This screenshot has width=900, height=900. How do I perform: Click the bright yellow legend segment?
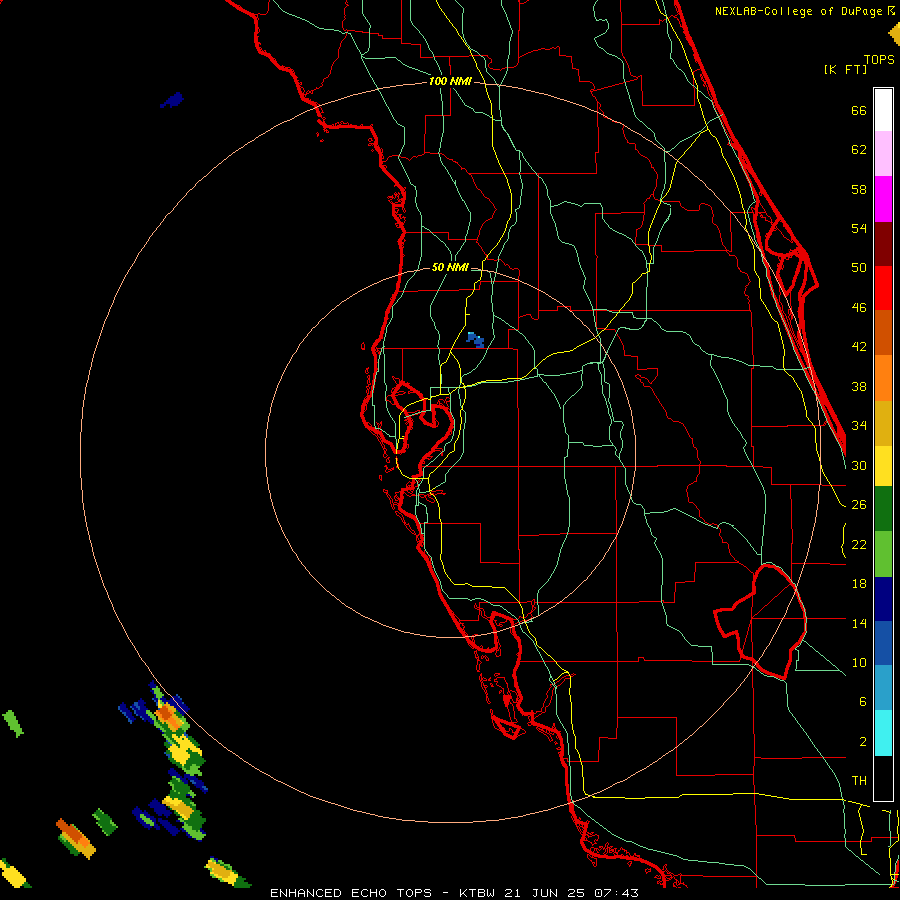point(883,466)
